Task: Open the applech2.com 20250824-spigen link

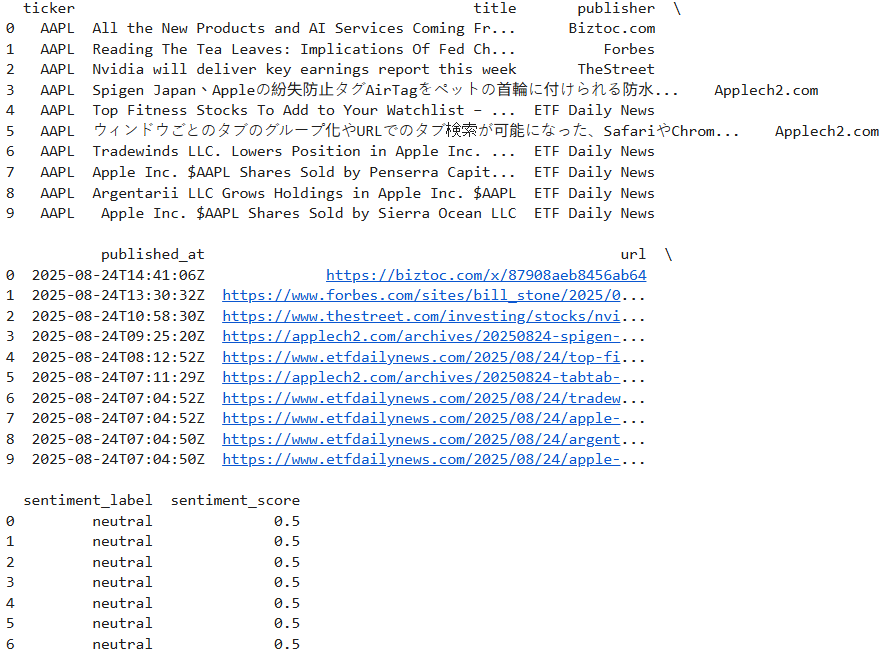Action: click(421, 336)
